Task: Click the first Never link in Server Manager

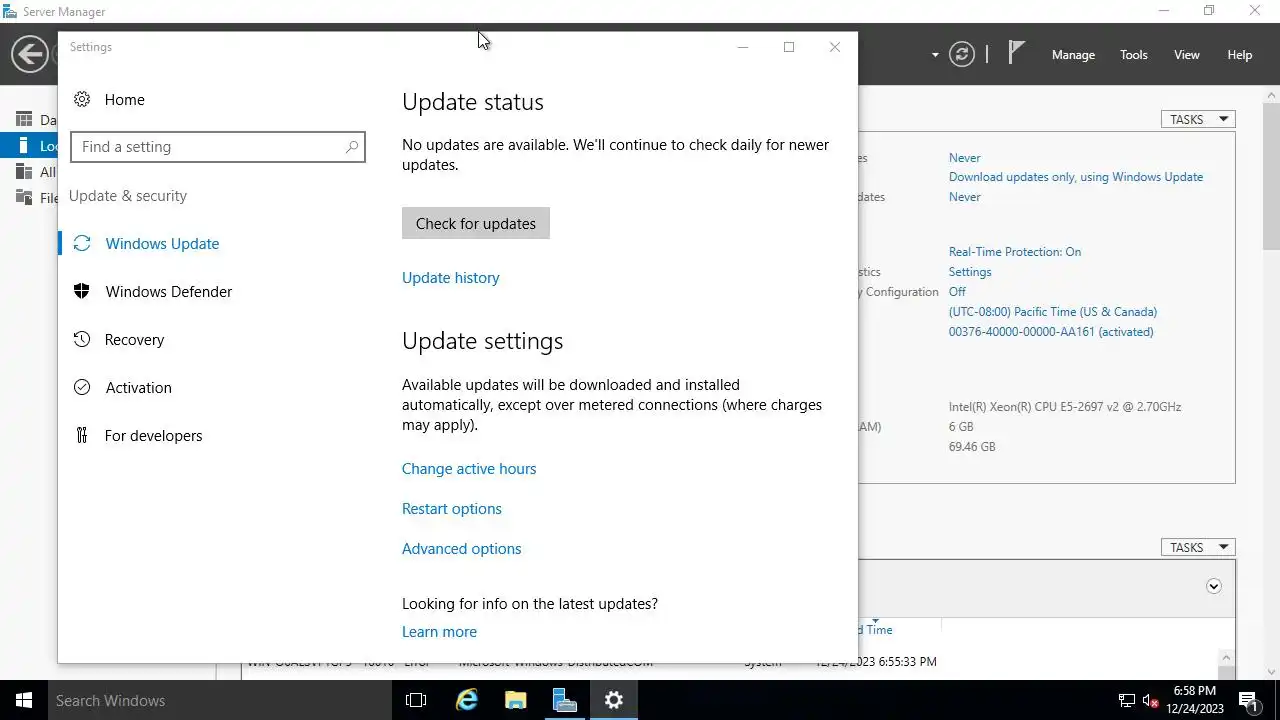Action: pos(965,158)
